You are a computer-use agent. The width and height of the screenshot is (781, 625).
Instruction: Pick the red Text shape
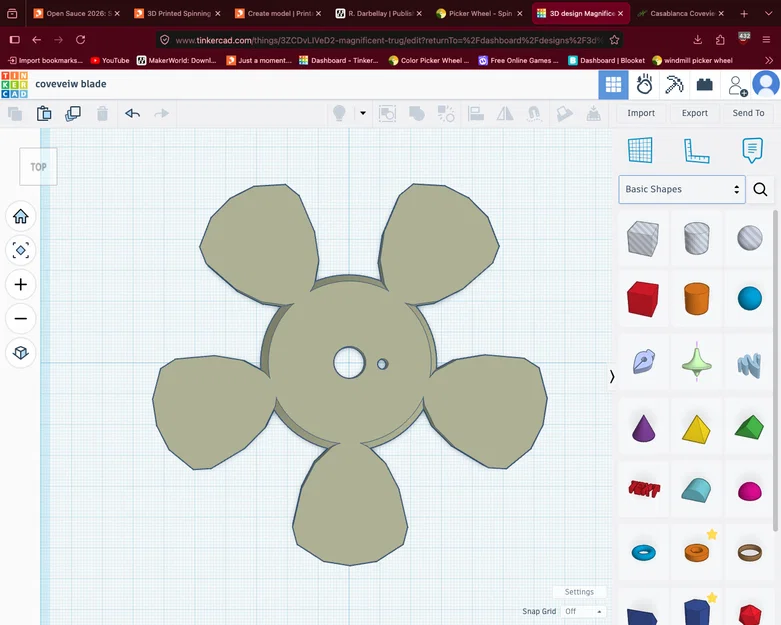pos(644,489)
